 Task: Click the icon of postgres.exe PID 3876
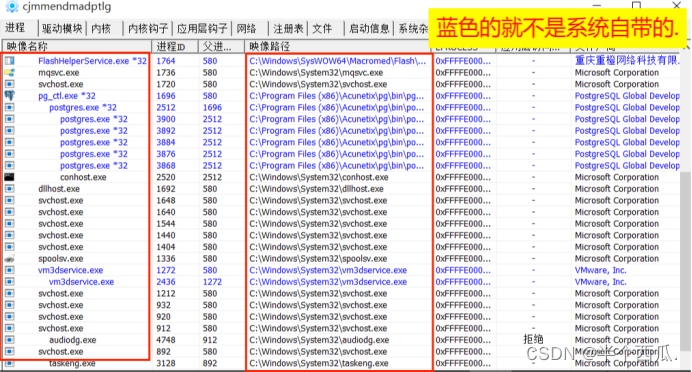9,154
